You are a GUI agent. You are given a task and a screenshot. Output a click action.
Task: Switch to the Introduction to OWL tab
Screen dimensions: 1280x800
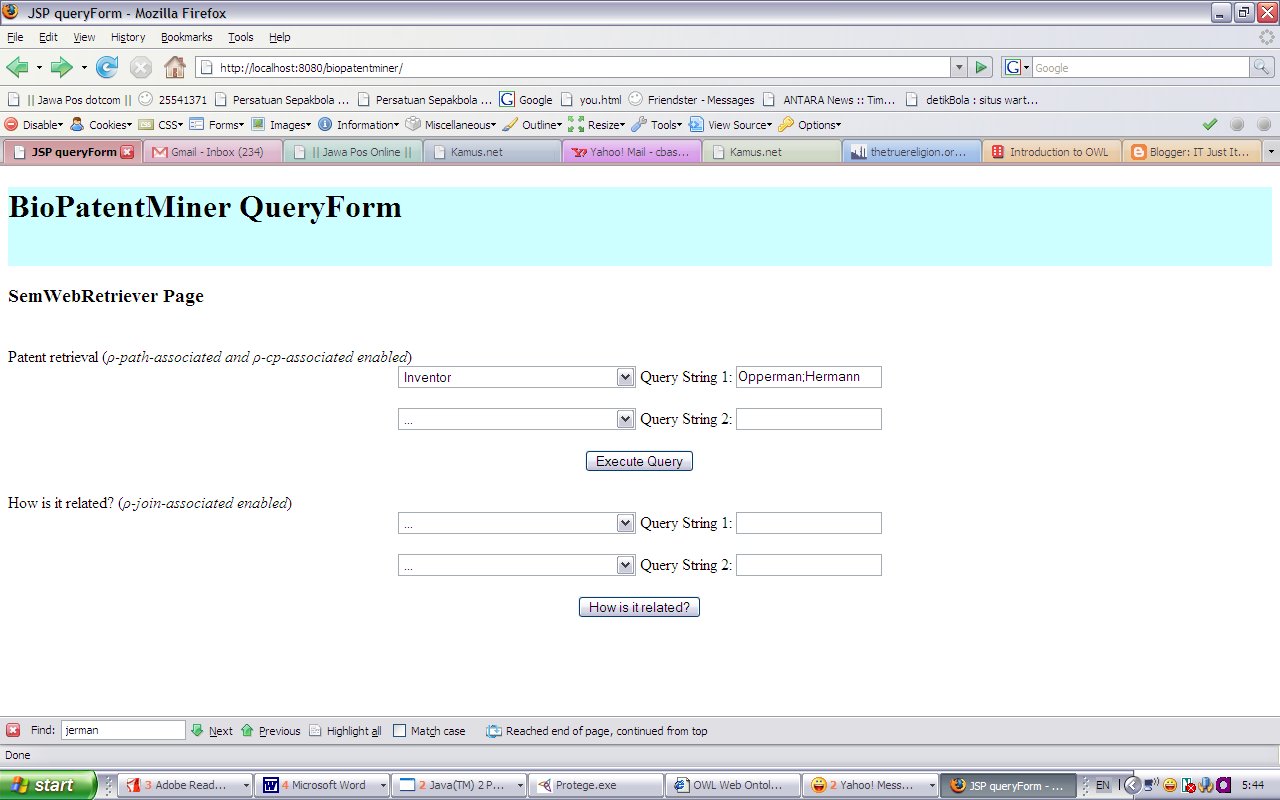tap(1052, 152)
